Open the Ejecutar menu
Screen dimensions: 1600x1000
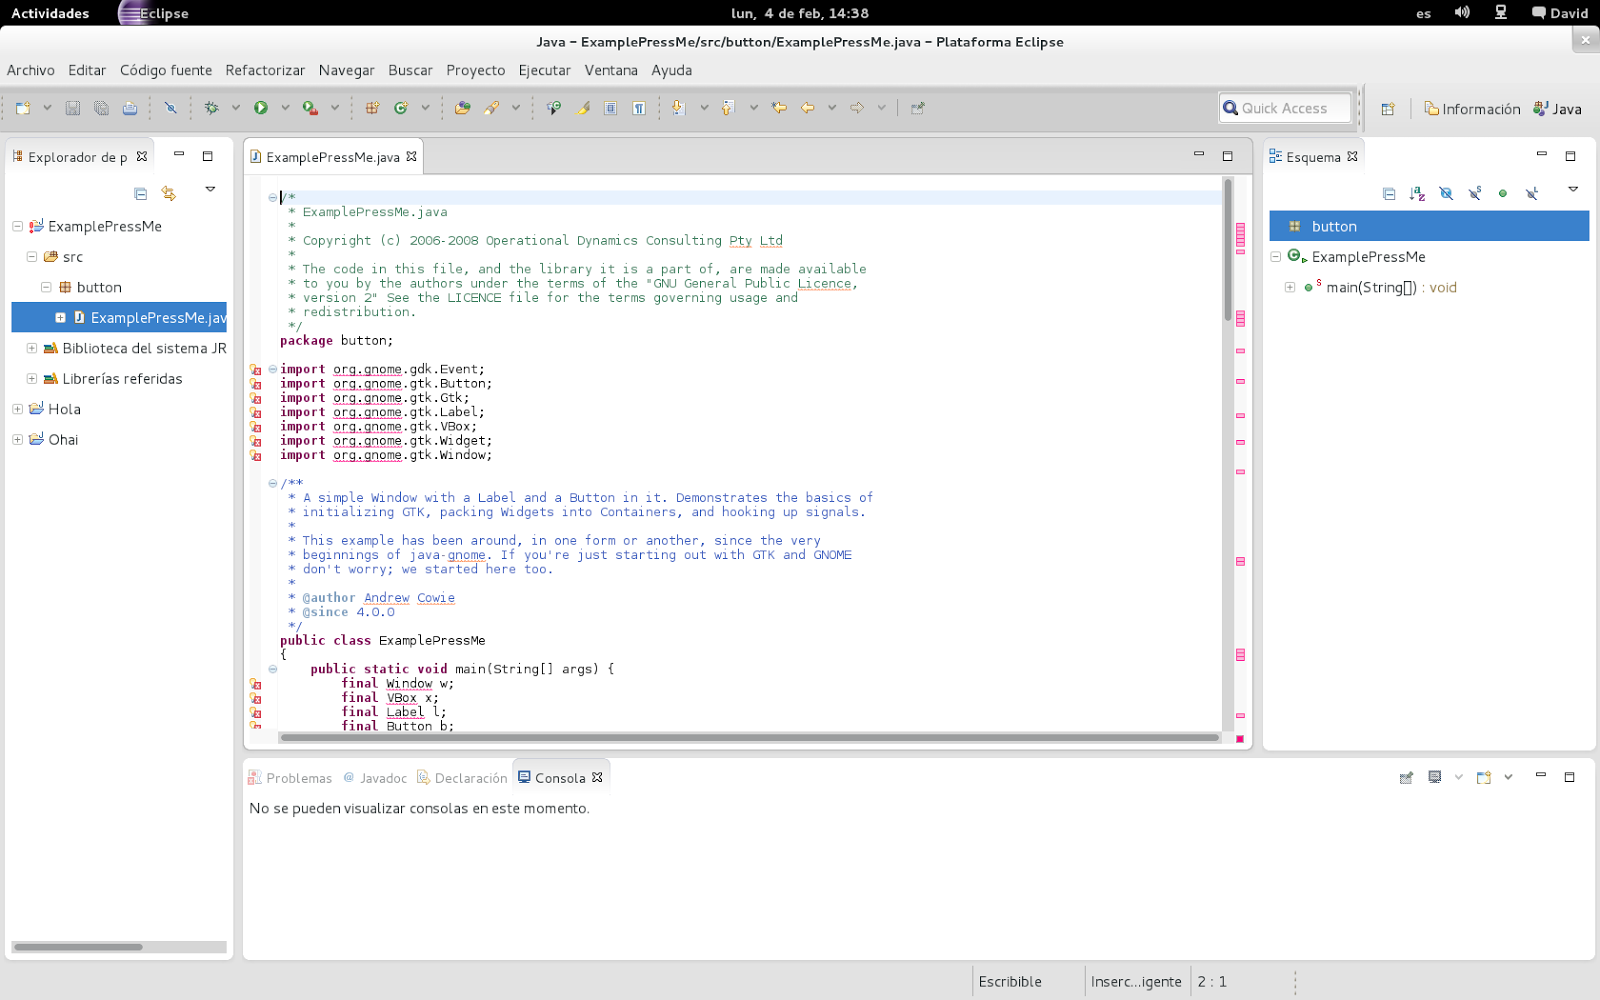[x=545, y=70]
